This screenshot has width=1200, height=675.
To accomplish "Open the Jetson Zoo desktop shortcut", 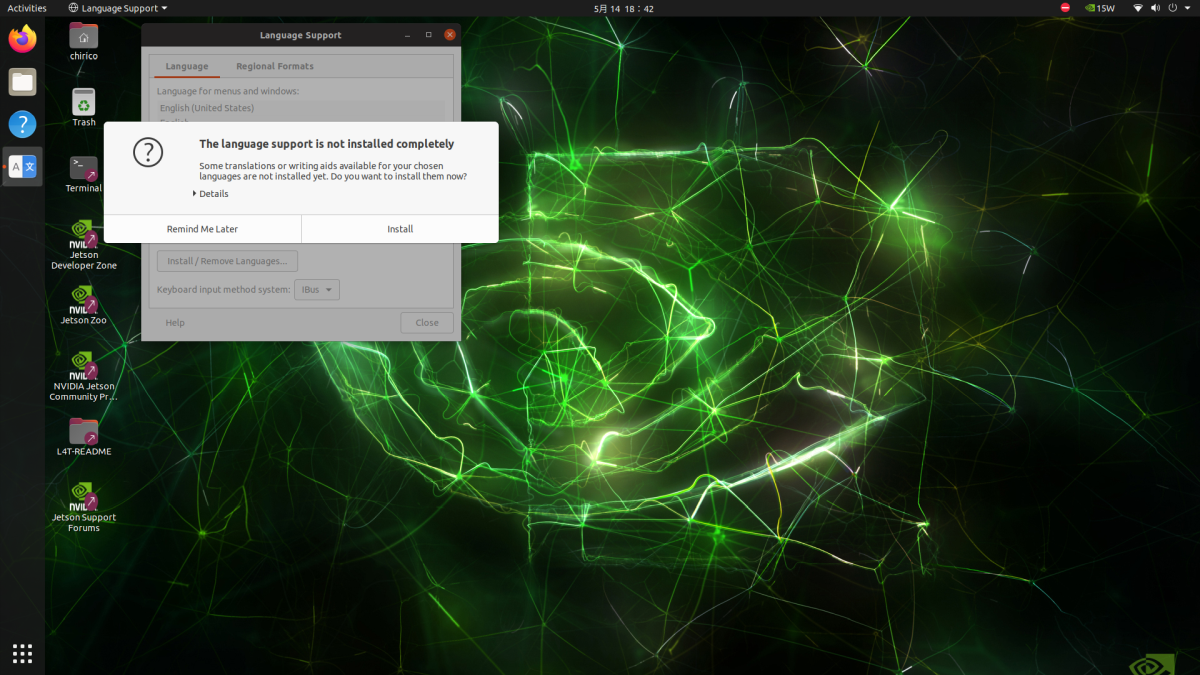I will tap(84, 300).
